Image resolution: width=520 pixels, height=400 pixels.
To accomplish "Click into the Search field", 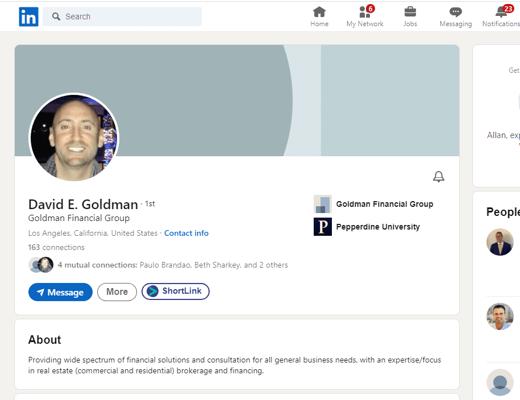I will [122, 16].
